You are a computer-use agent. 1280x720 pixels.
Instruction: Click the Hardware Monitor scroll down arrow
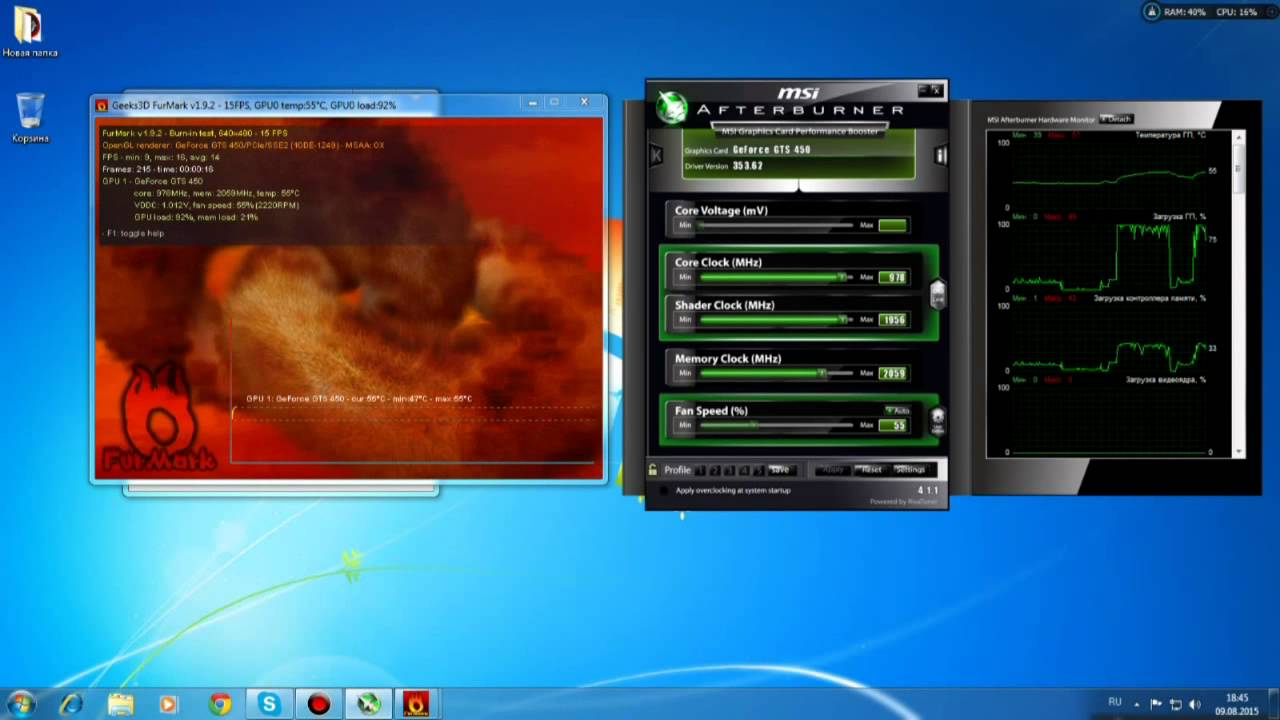[1239, 452]
